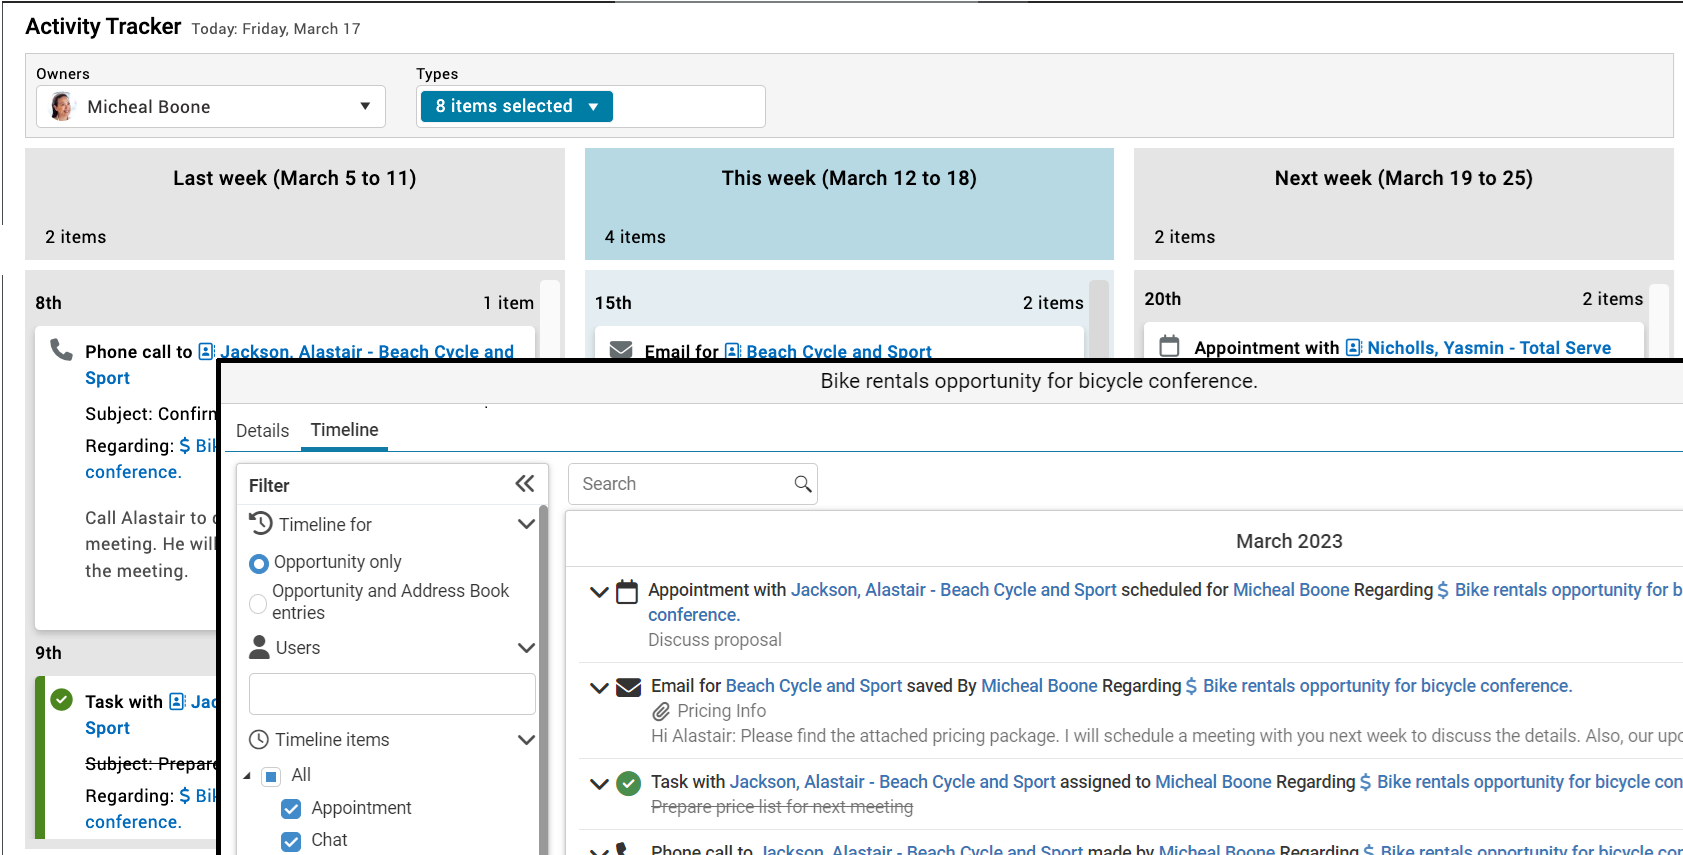Click the Discuss proposal text
Image resolution: width=1683 pixels, height=855 pixels.
[715, 640]
